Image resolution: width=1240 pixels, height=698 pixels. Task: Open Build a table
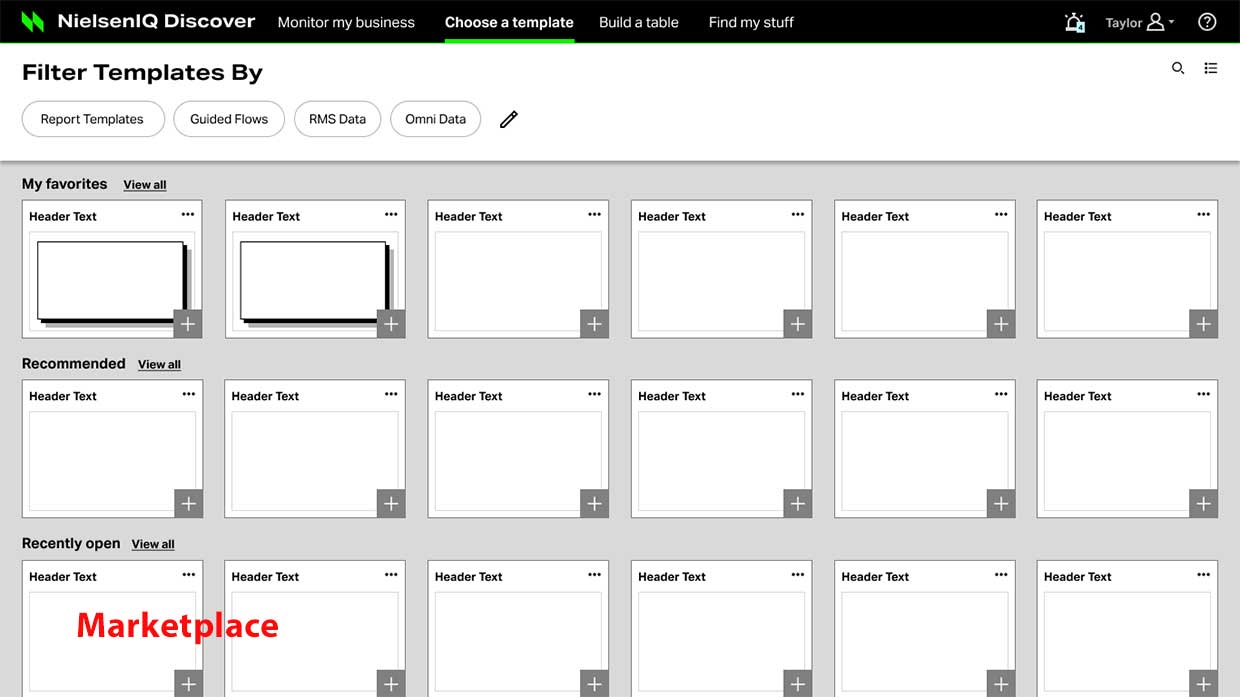click(x=639, y=22)
